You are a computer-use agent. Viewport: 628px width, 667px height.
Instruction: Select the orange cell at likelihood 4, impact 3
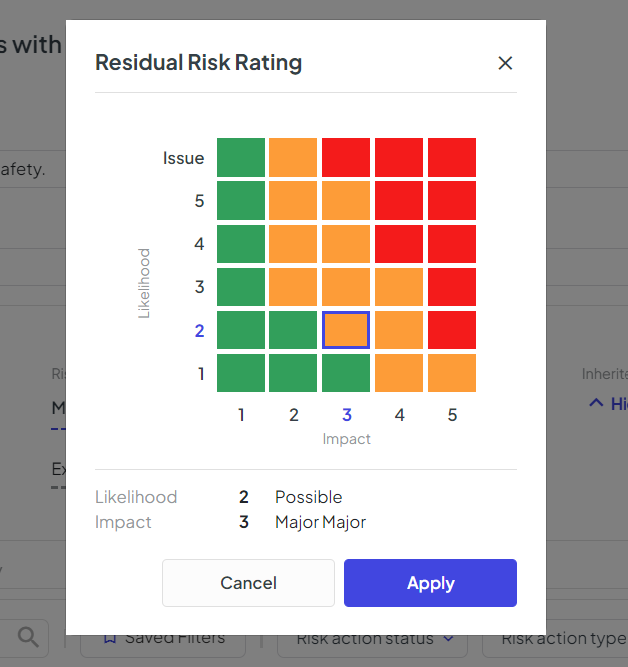[x=346, y=244]
